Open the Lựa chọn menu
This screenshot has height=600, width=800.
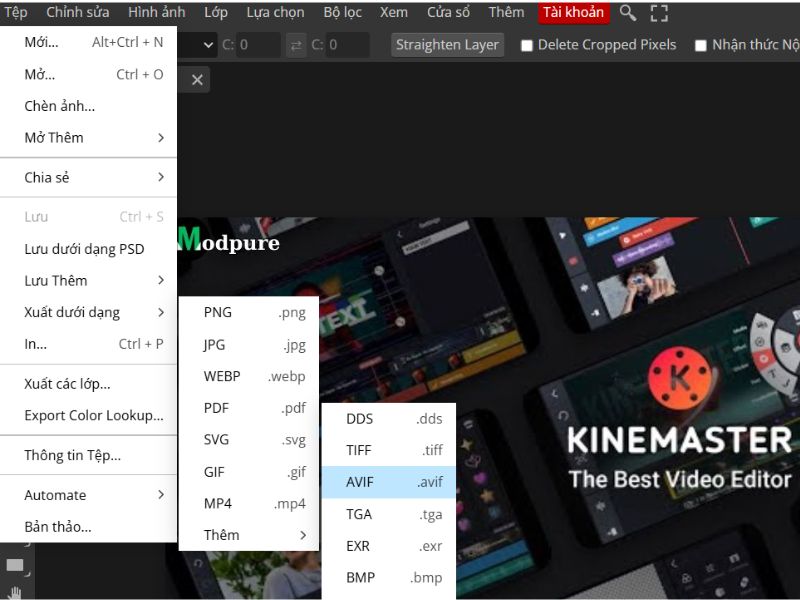point(275,12)
